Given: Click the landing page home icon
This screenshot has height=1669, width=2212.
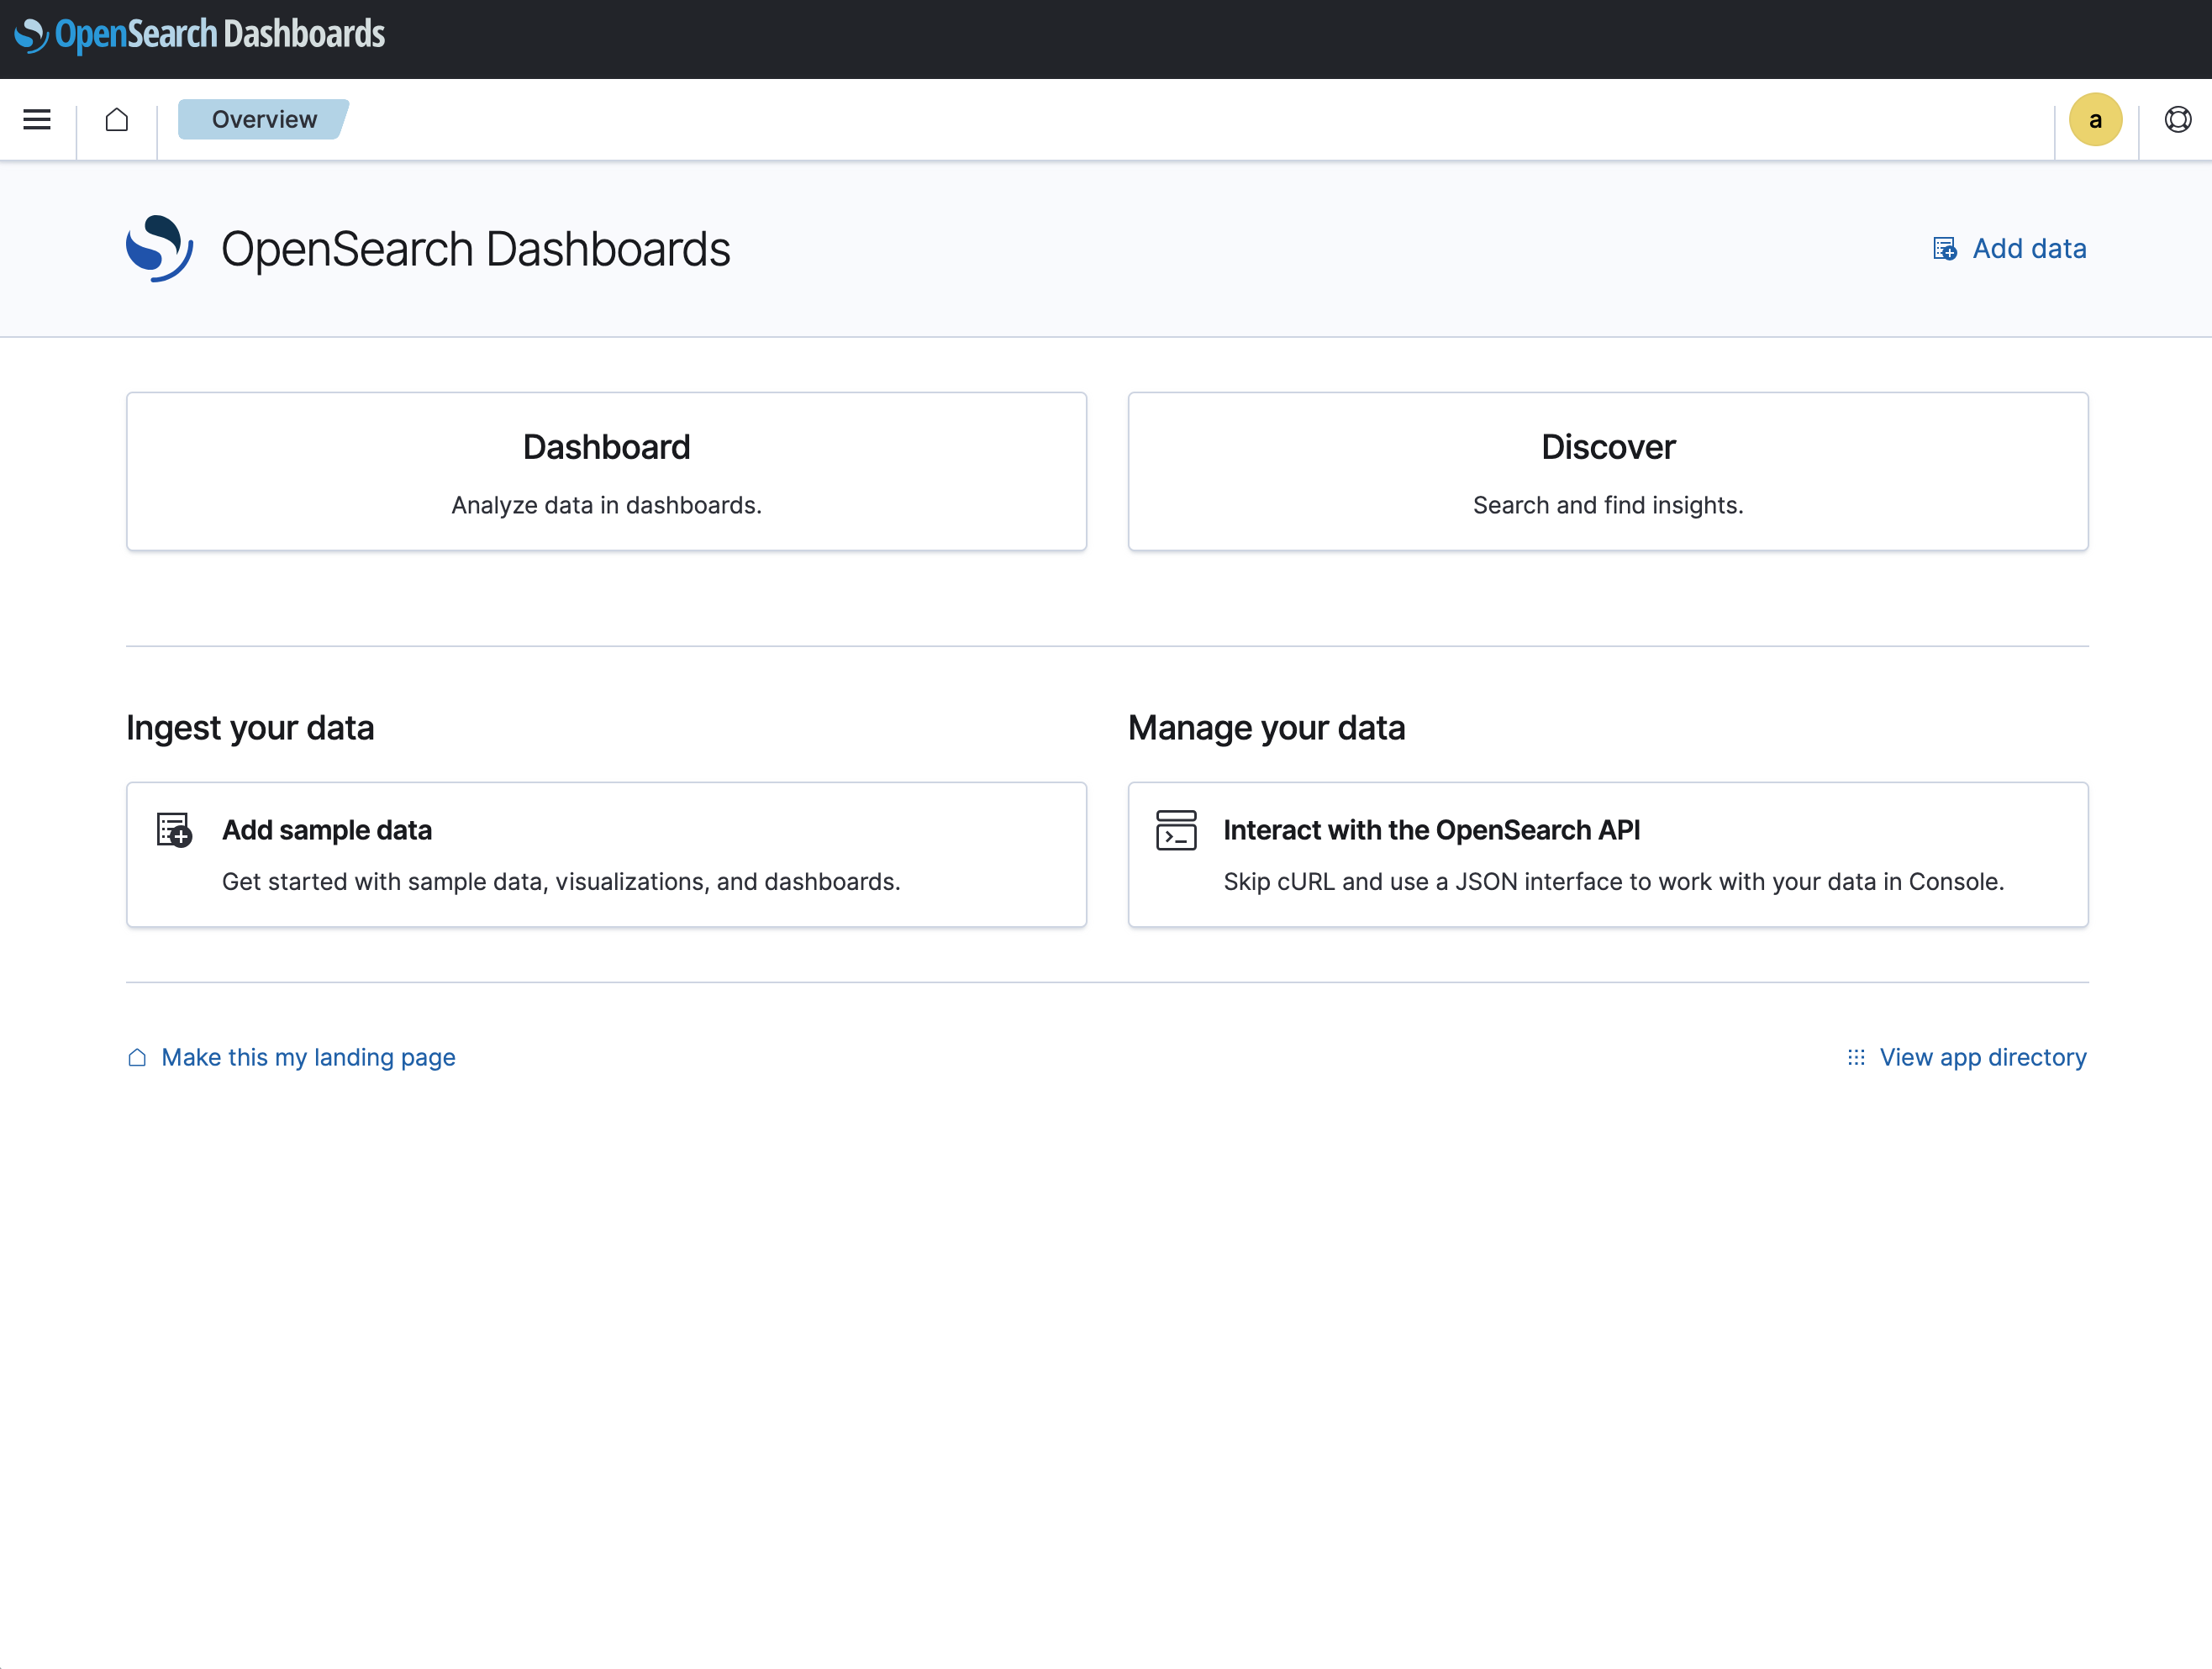Looking at the screenshot, I should (137, 1057).
